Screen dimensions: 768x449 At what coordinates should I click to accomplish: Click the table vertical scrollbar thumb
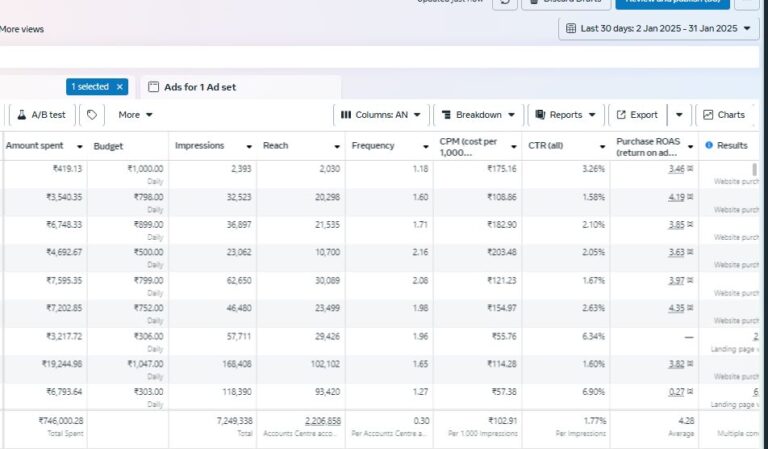(x=754, y=170)
